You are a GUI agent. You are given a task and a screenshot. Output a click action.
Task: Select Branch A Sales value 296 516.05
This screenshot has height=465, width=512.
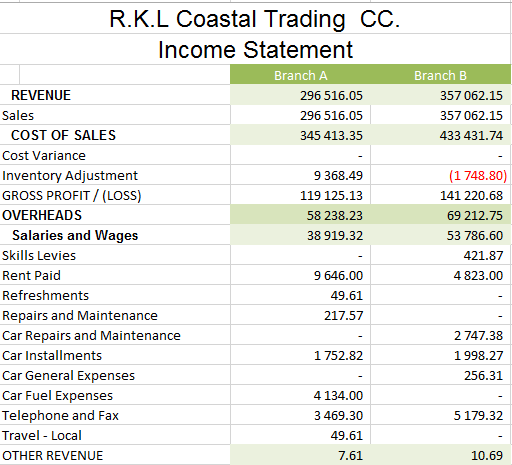[x=331, y=116]
